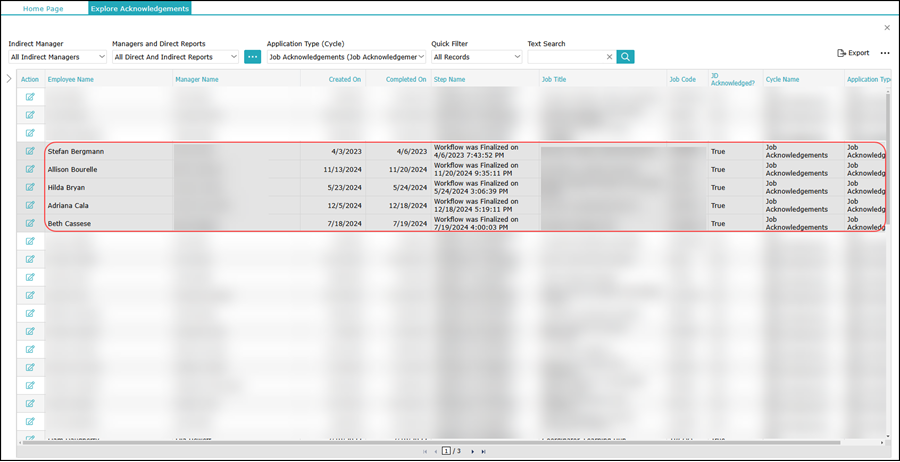Click edit icon for Stefan Bergmann row
900x462 pixels.
(30, 151)
